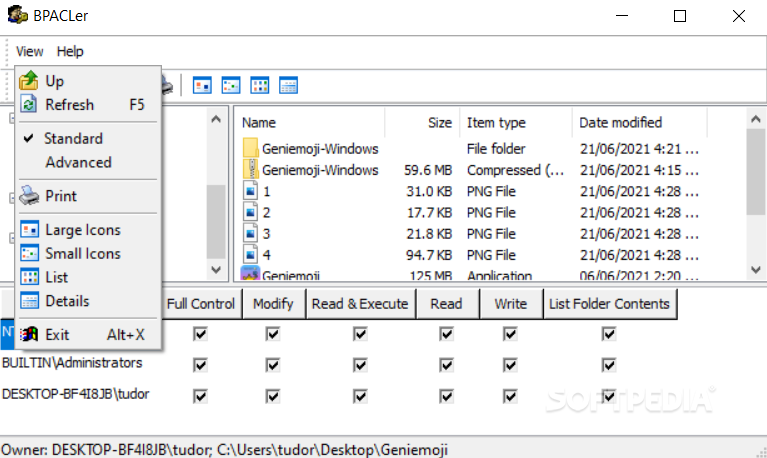
Task: Select the BUILTIN\Administrators account row
Action: point(72,363)
